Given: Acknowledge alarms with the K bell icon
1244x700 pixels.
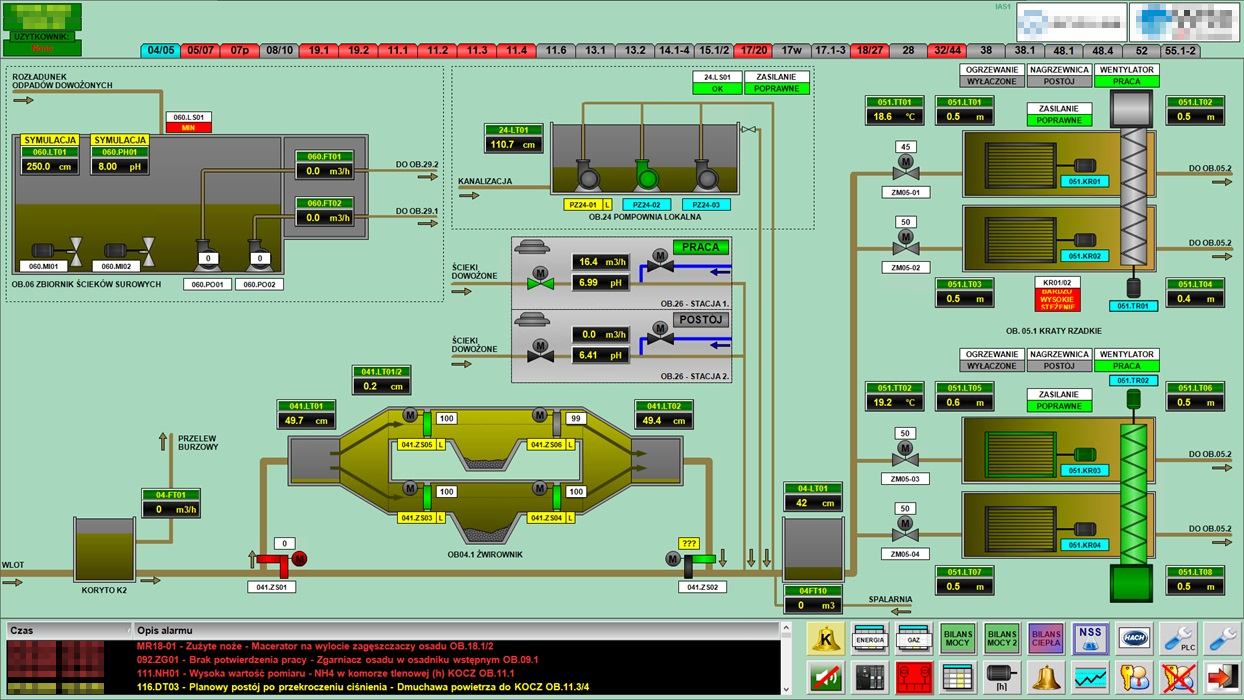Looking at the screenshot, I should pos(826,638).
